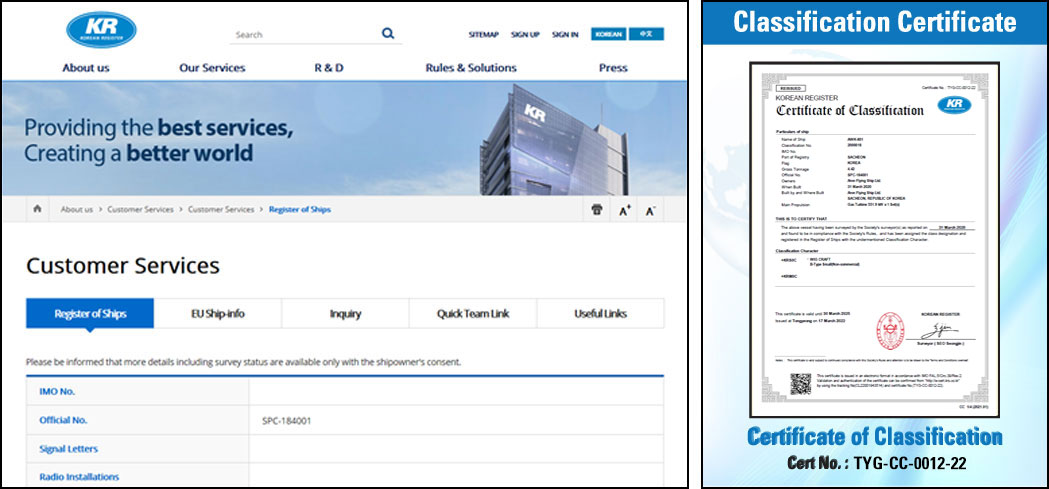Select the Useful Links tab
This screenshot has height=489, width=1049.
pyautogui.click(x=601, y=313)
